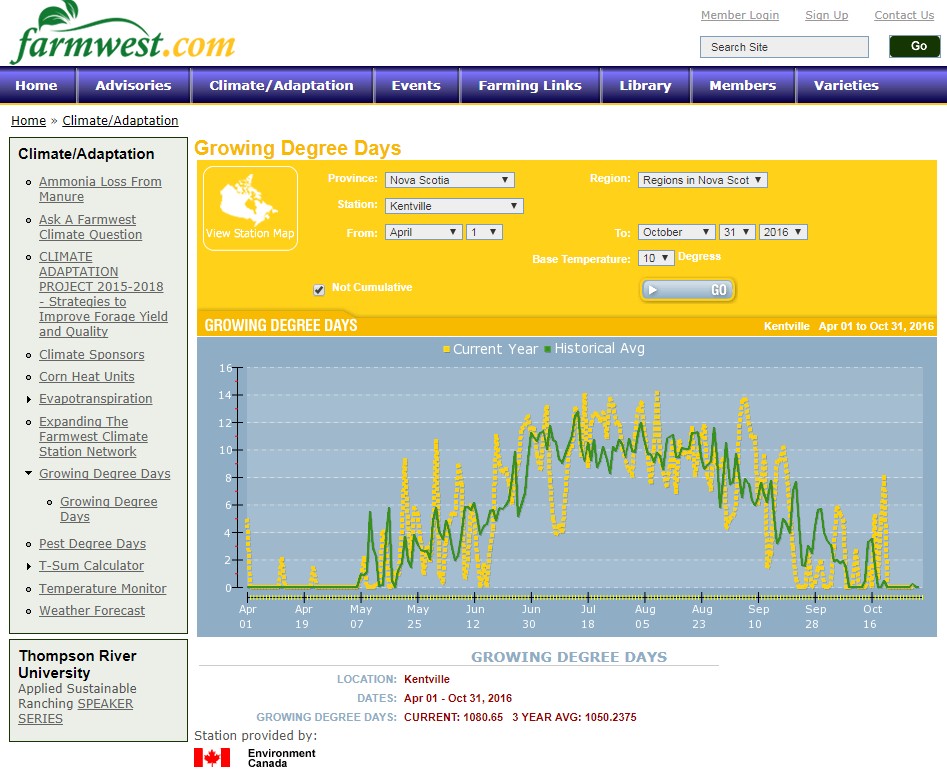Screen dimensions: 947x784
Task: Open the Base Temperature dropdown
Action: (x=655, y=258)
